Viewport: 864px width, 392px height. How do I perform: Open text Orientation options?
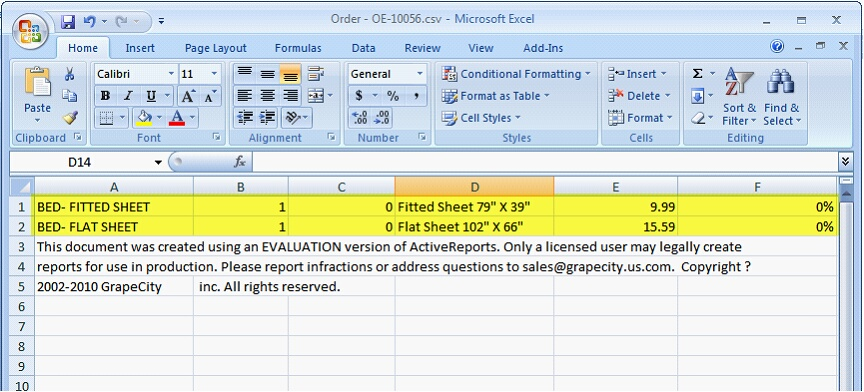296,117
